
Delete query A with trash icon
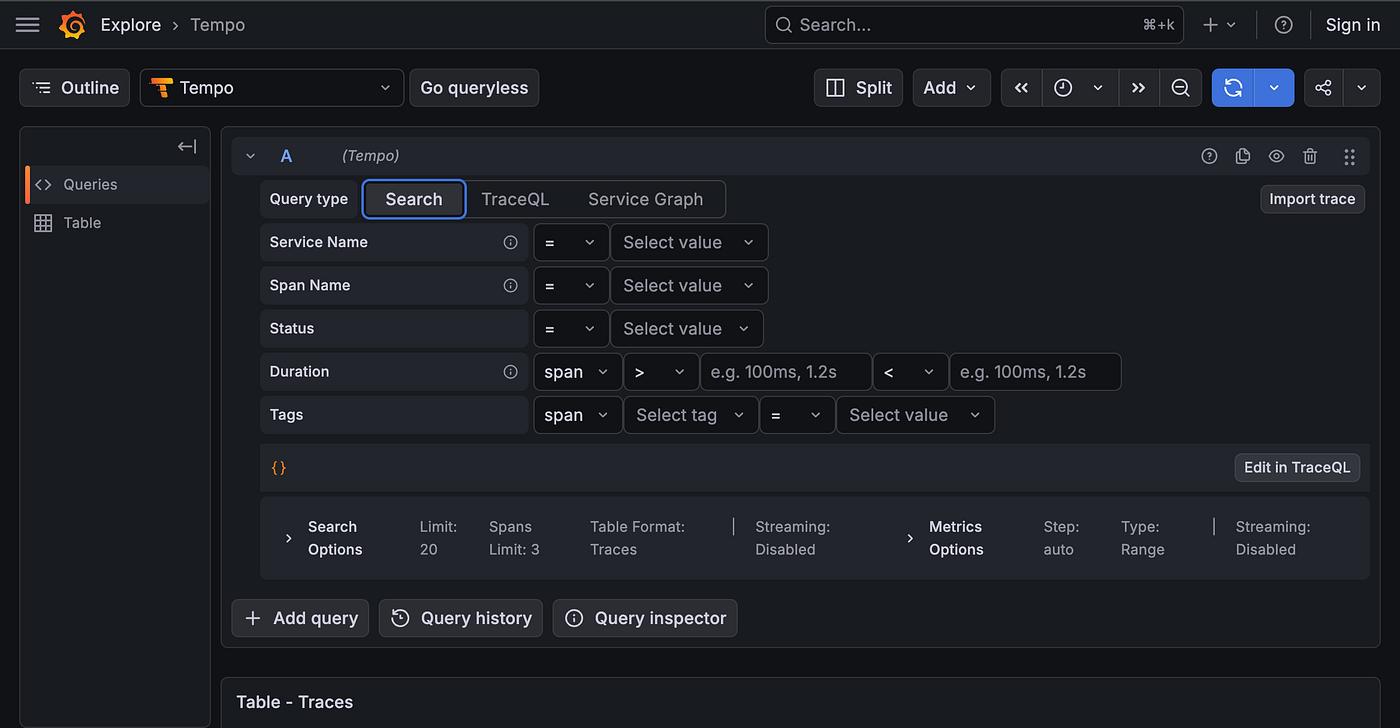click(x=1310, y=156)
